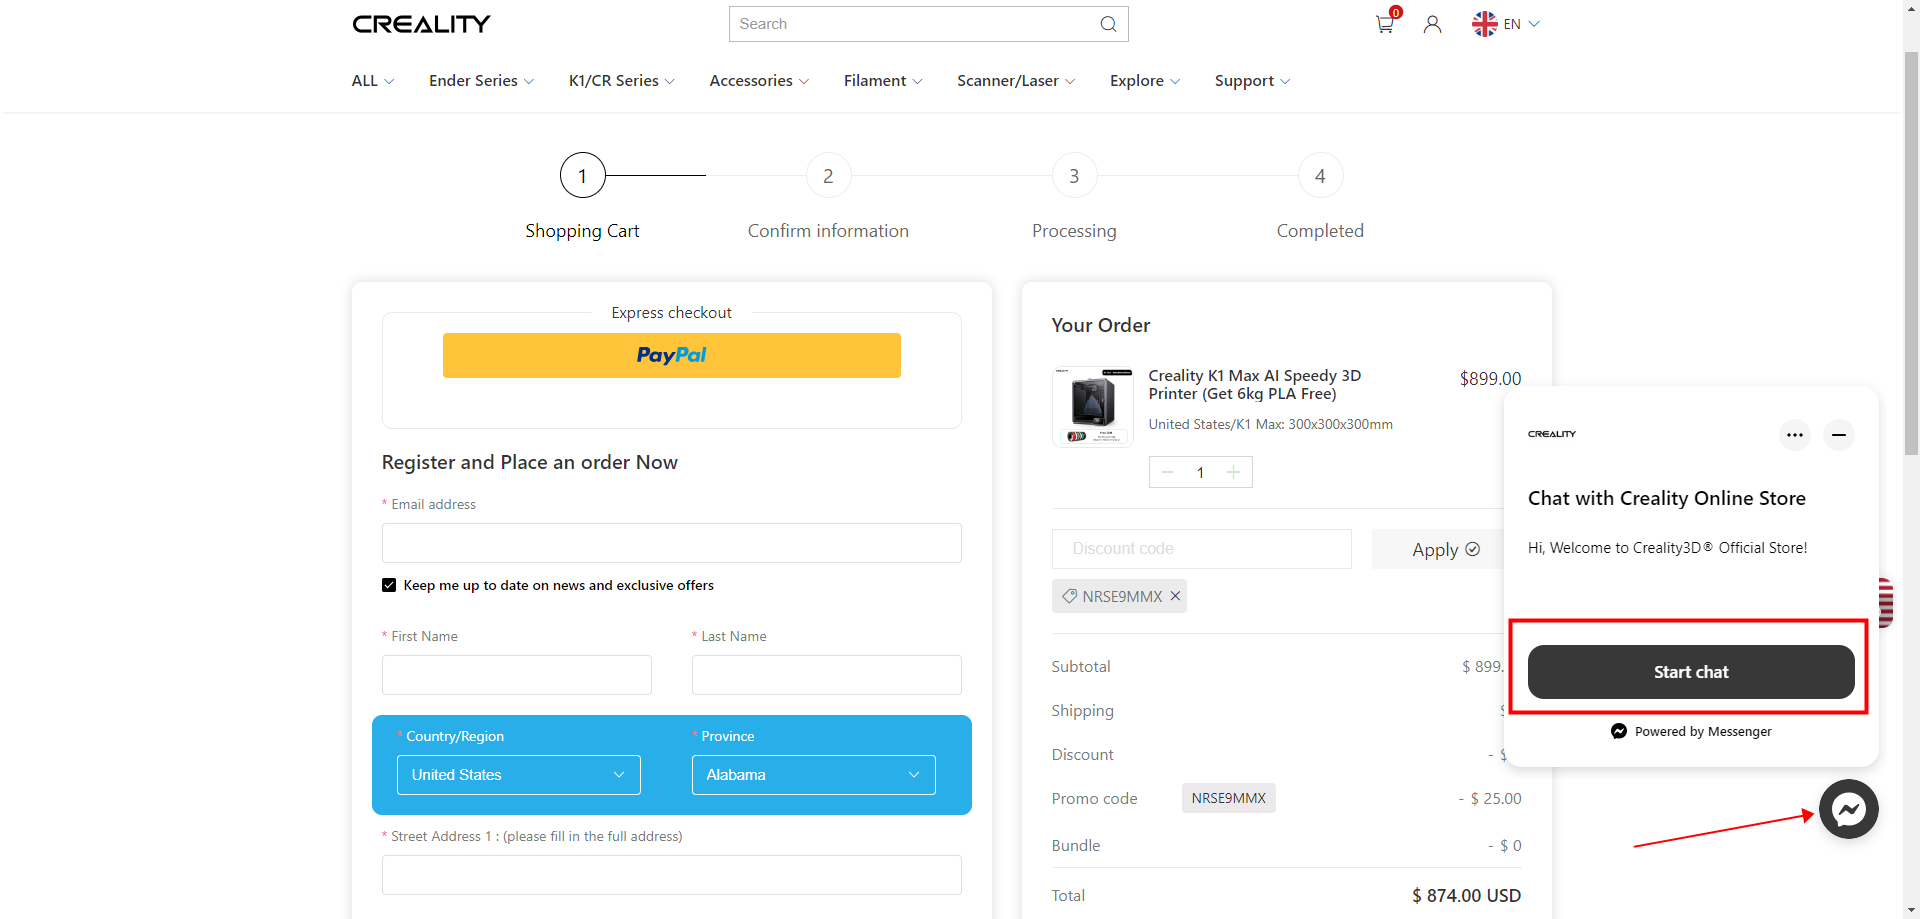
Task: Click the total $ 874.00 USD
Action: pos(1466,896)
